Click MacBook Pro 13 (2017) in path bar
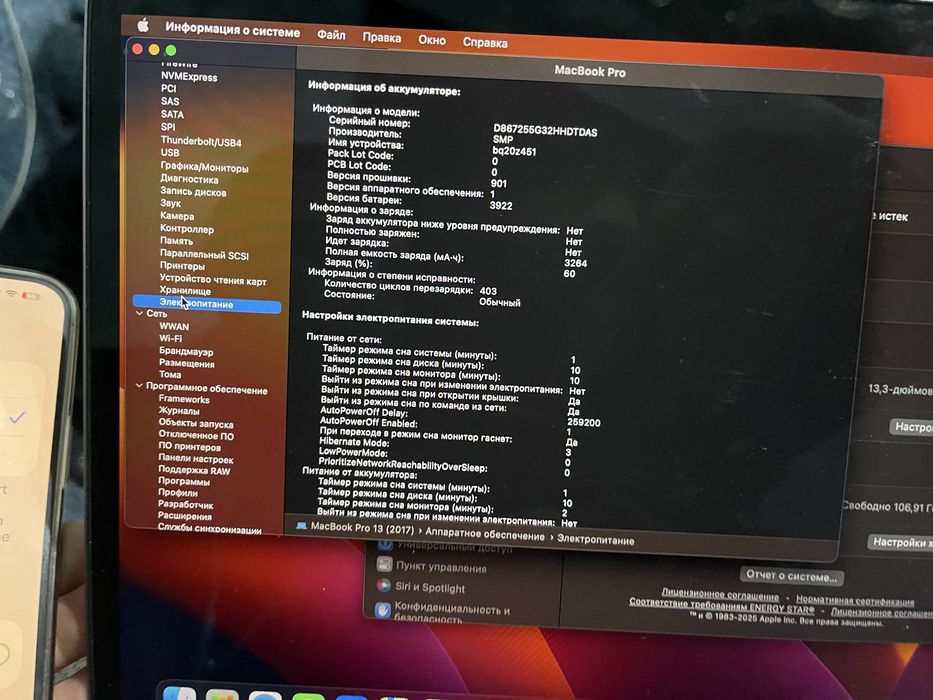This screenshot has height=700, width=933. pyautogui.click(x=362, y=528)
